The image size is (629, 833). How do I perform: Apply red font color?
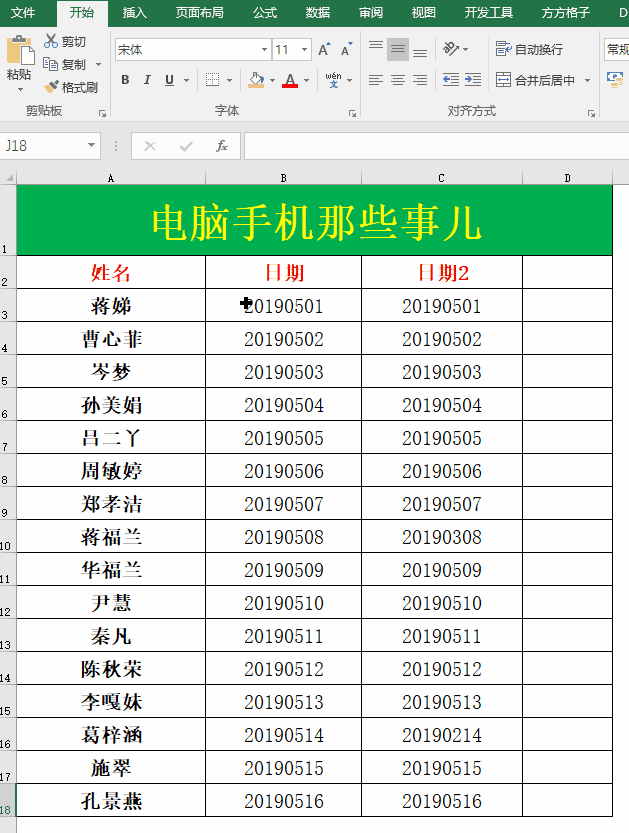point(290,80)
